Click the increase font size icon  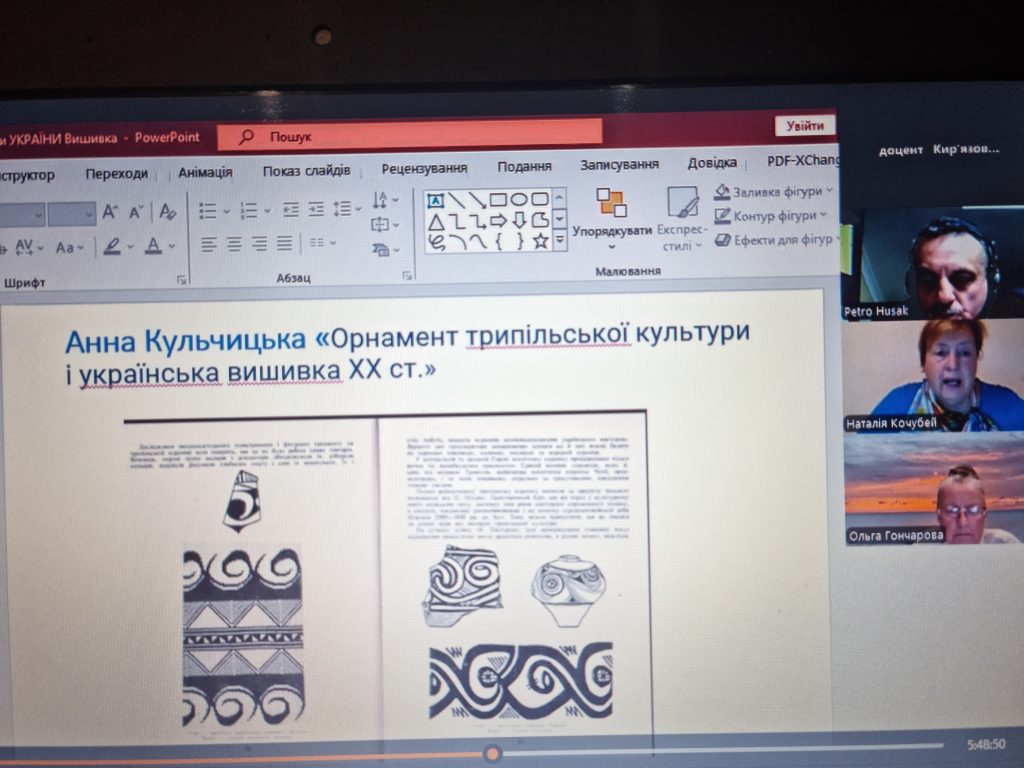click(110, 212)
